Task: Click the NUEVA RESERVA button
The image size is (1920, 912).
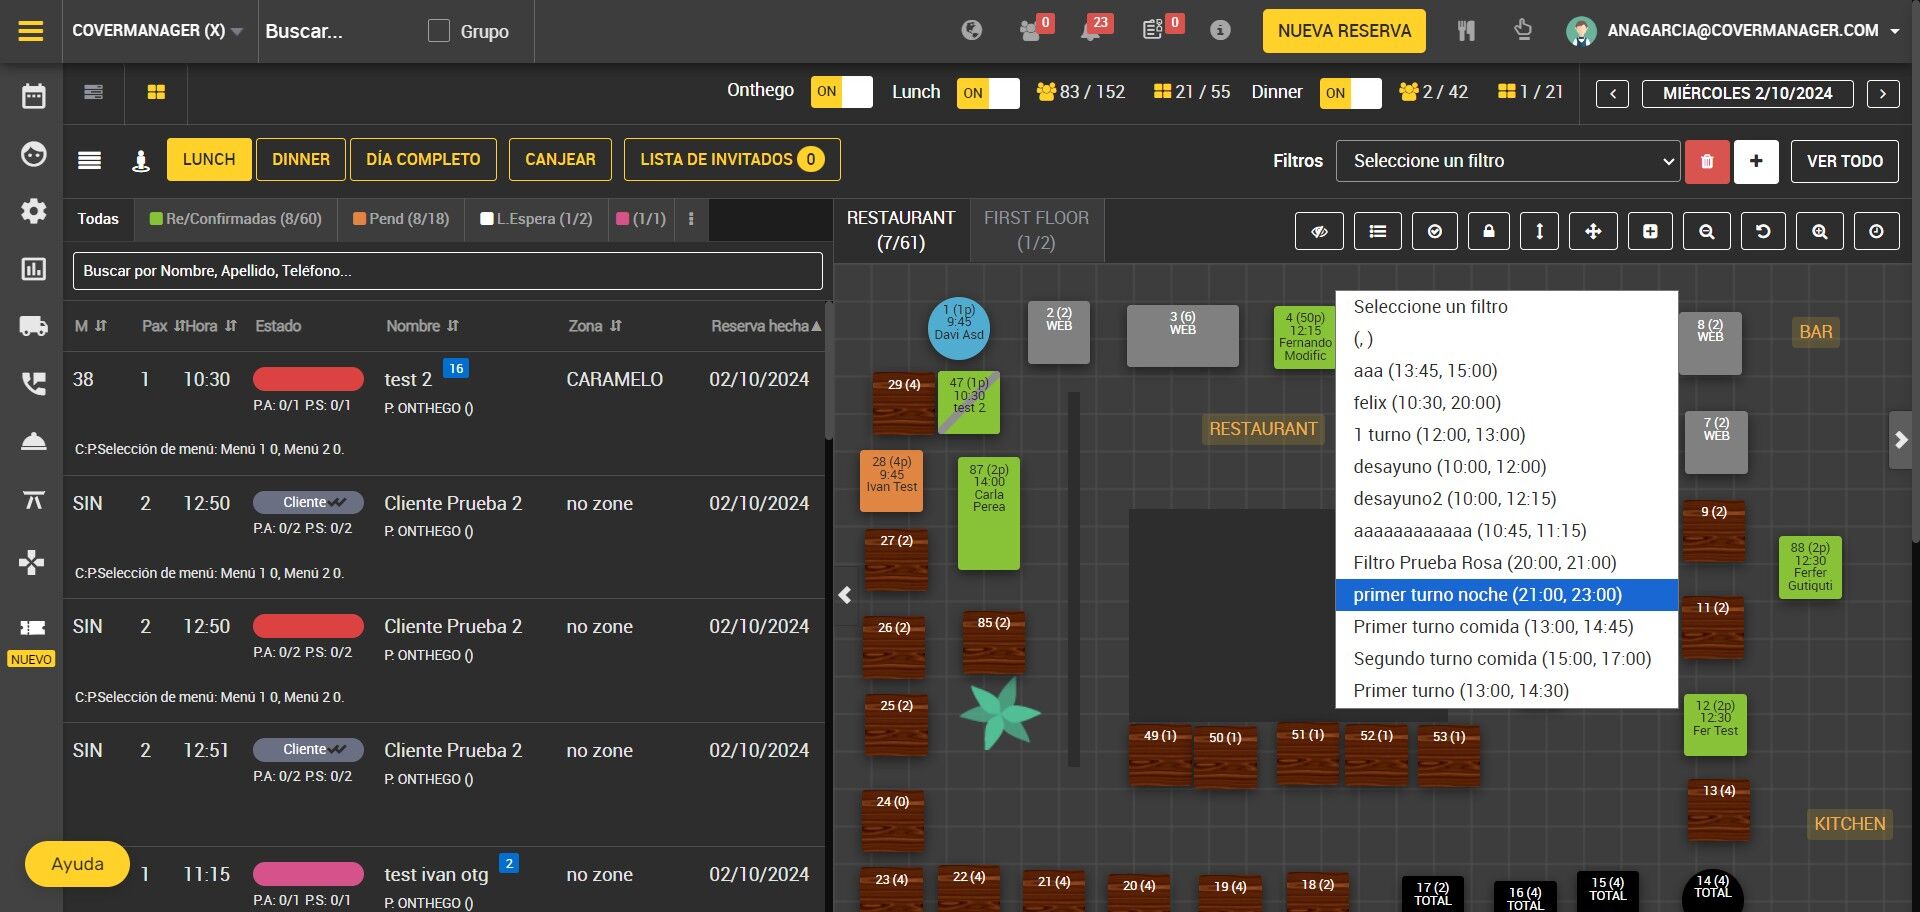Action: 1344,31
